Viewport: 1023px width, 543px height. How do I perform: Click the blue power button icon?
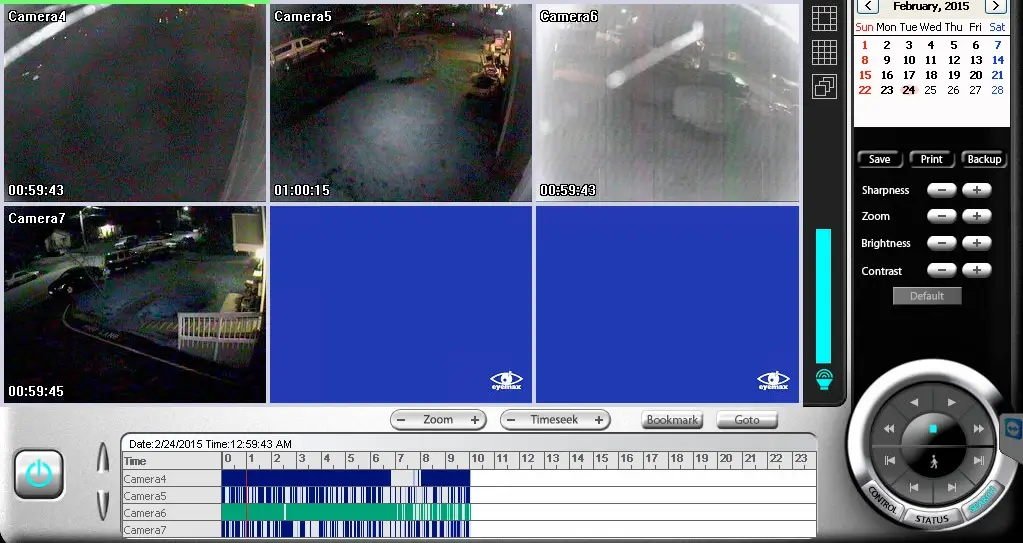(x=38, y=474)
